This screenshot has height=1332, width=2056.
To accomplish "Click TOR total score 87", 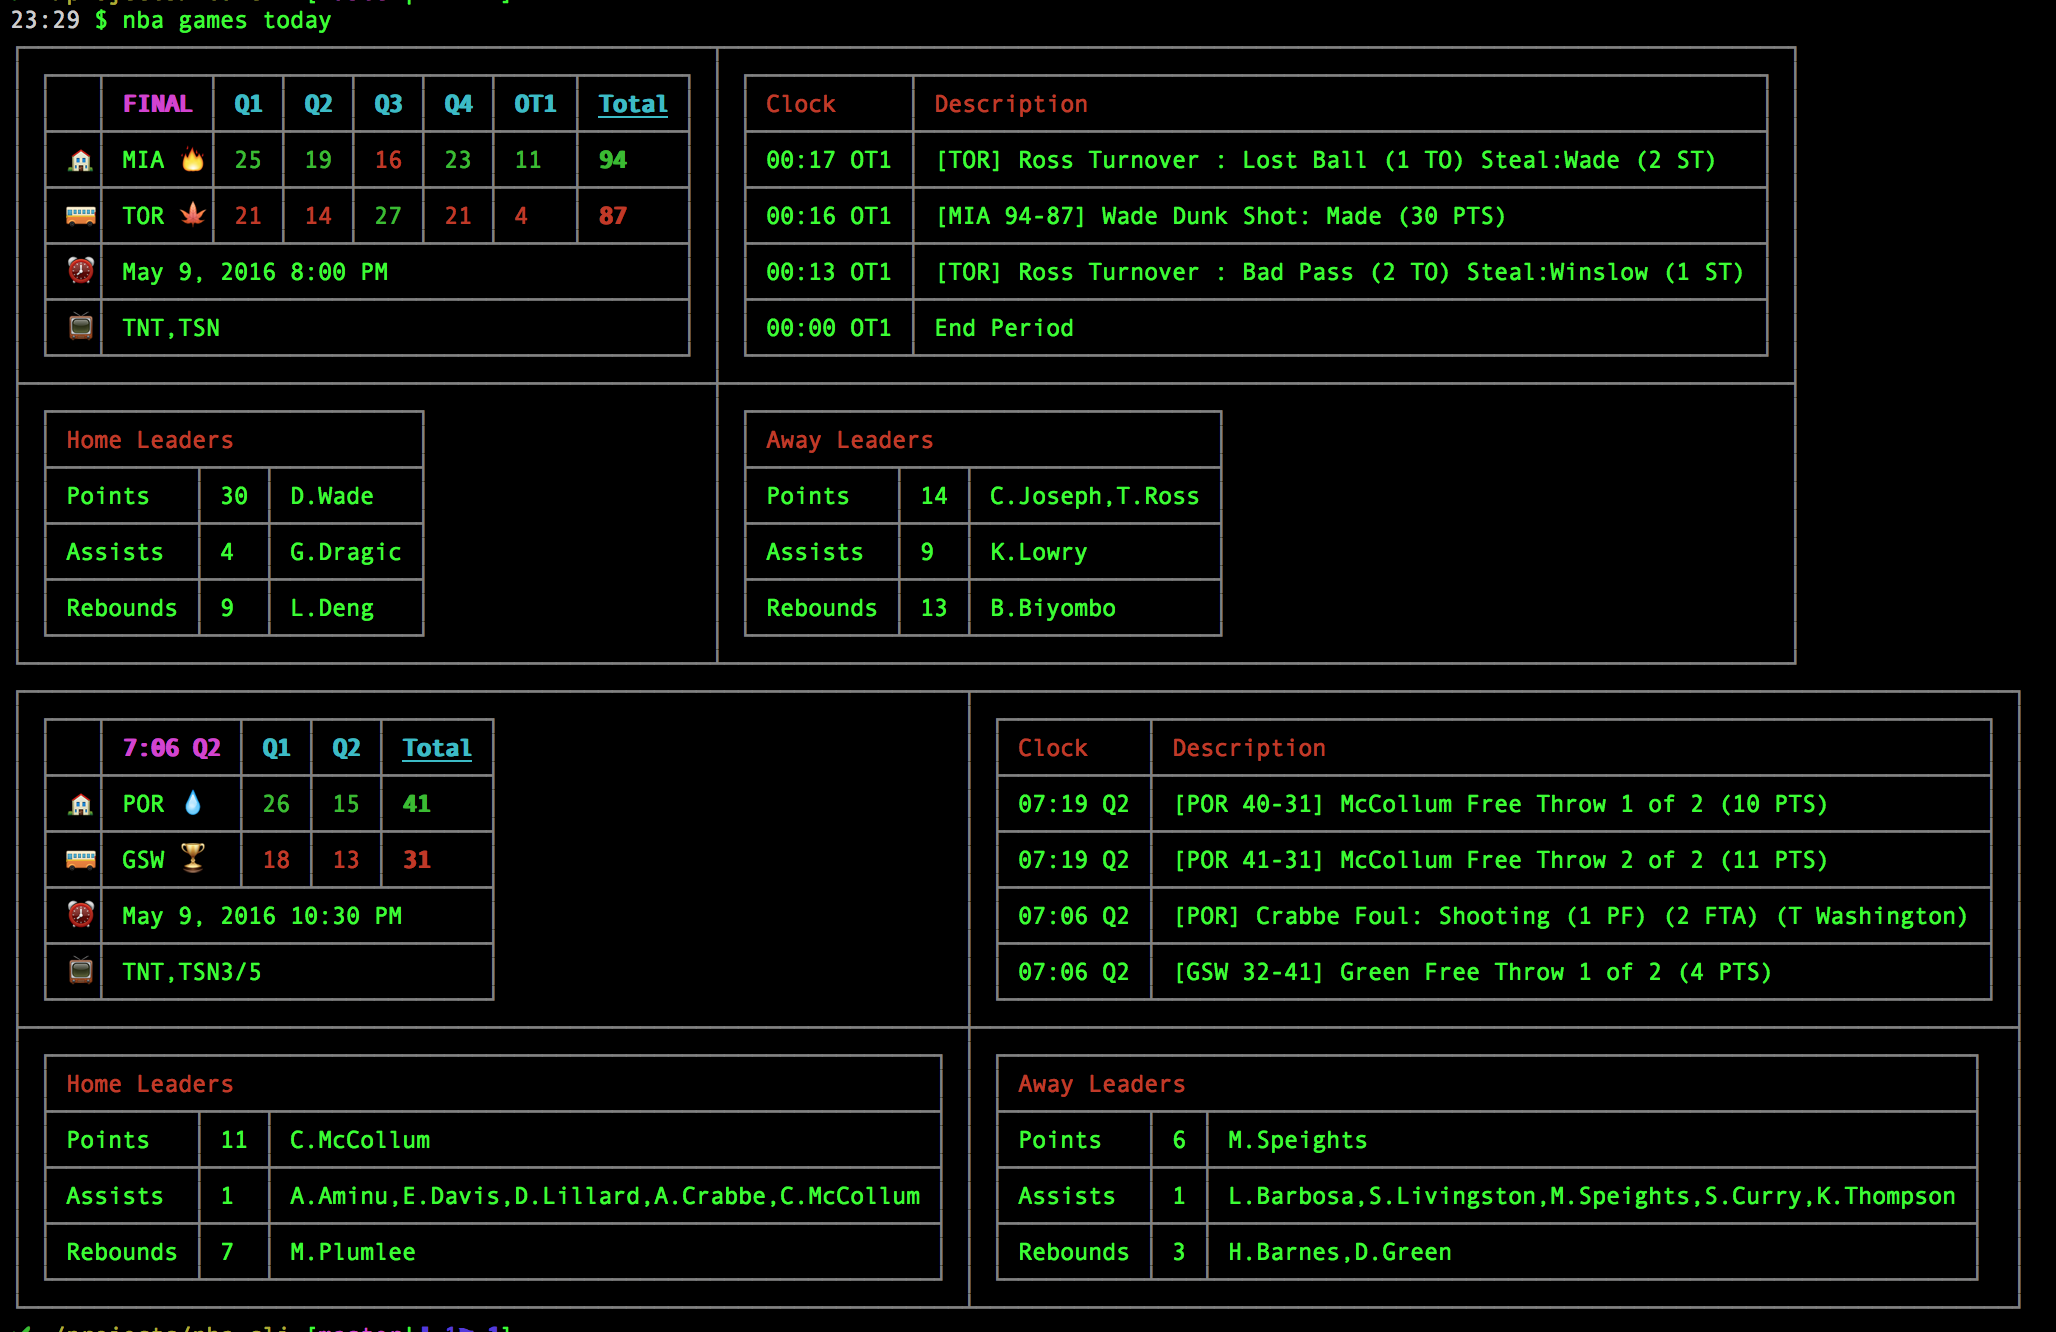I will point(613,216).
